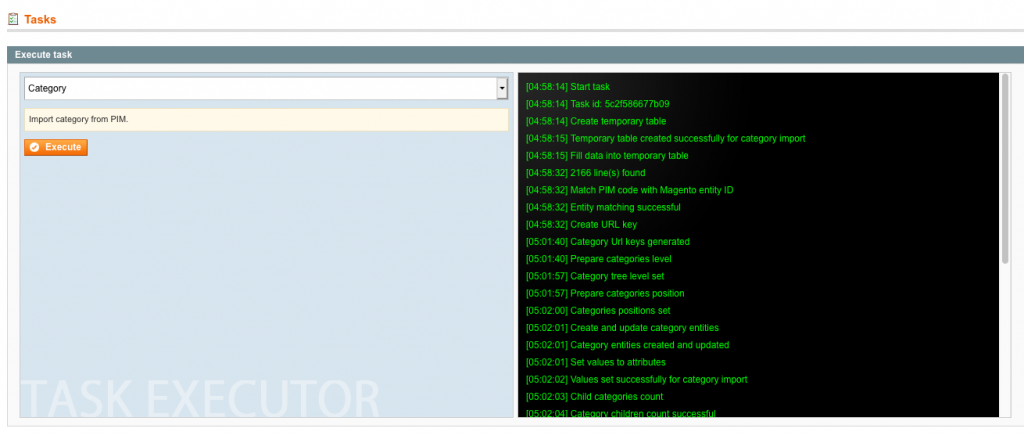The width and height of the screenshot is (1024, 439).
Task: Click the Category dropdown arrow
Action: pos(502,88)
